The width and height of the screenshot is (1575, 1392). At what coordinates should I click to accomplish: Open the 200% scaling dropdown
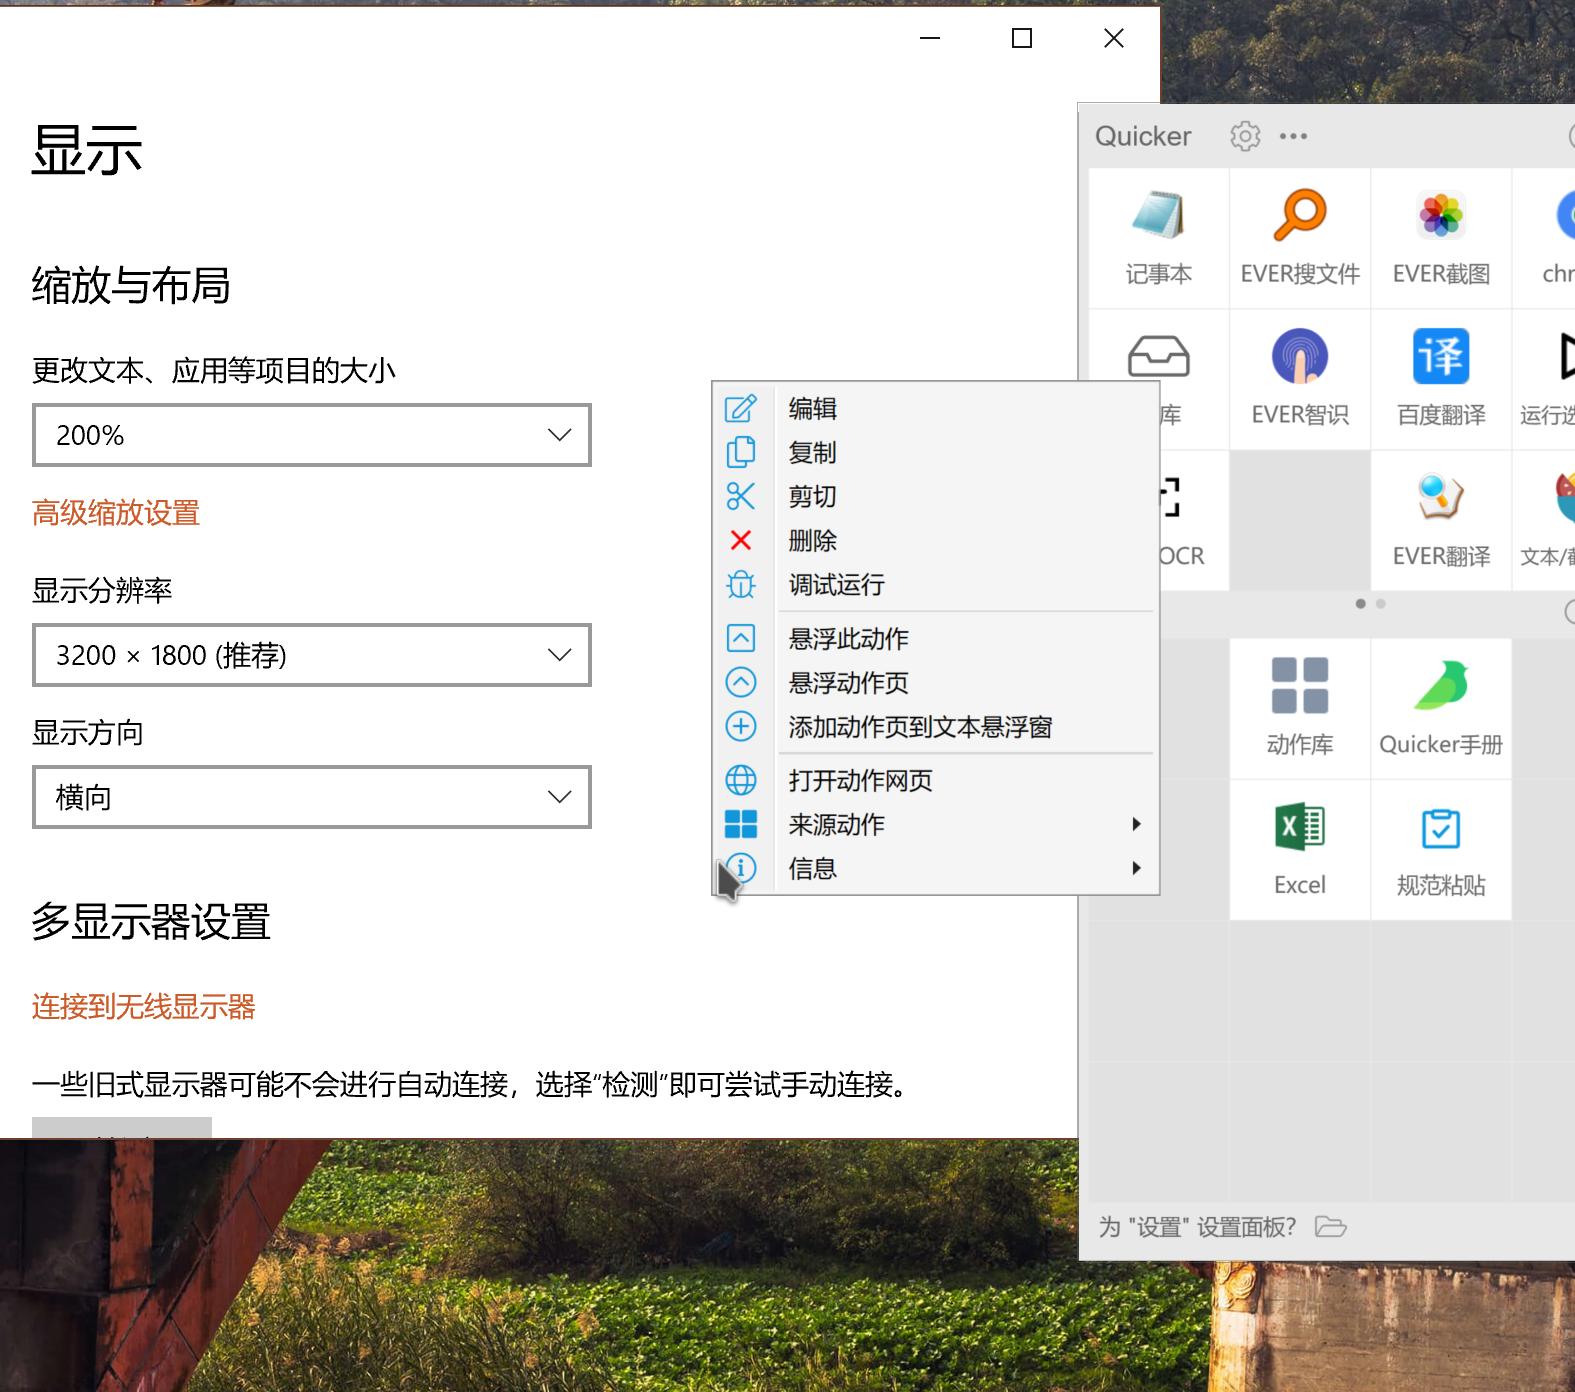(312, 435)
